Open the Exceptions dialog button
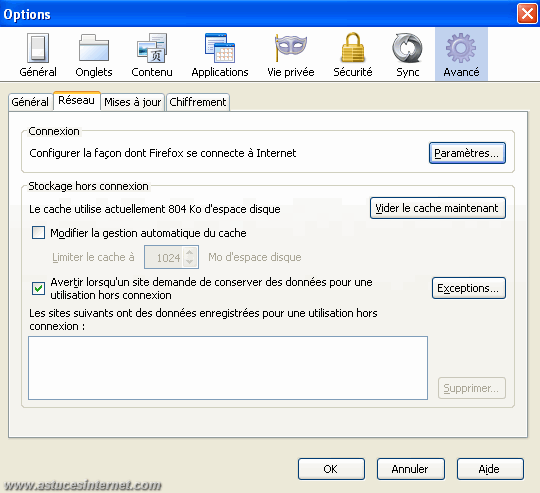The image size is (540, 493). (x=468, y=288)
